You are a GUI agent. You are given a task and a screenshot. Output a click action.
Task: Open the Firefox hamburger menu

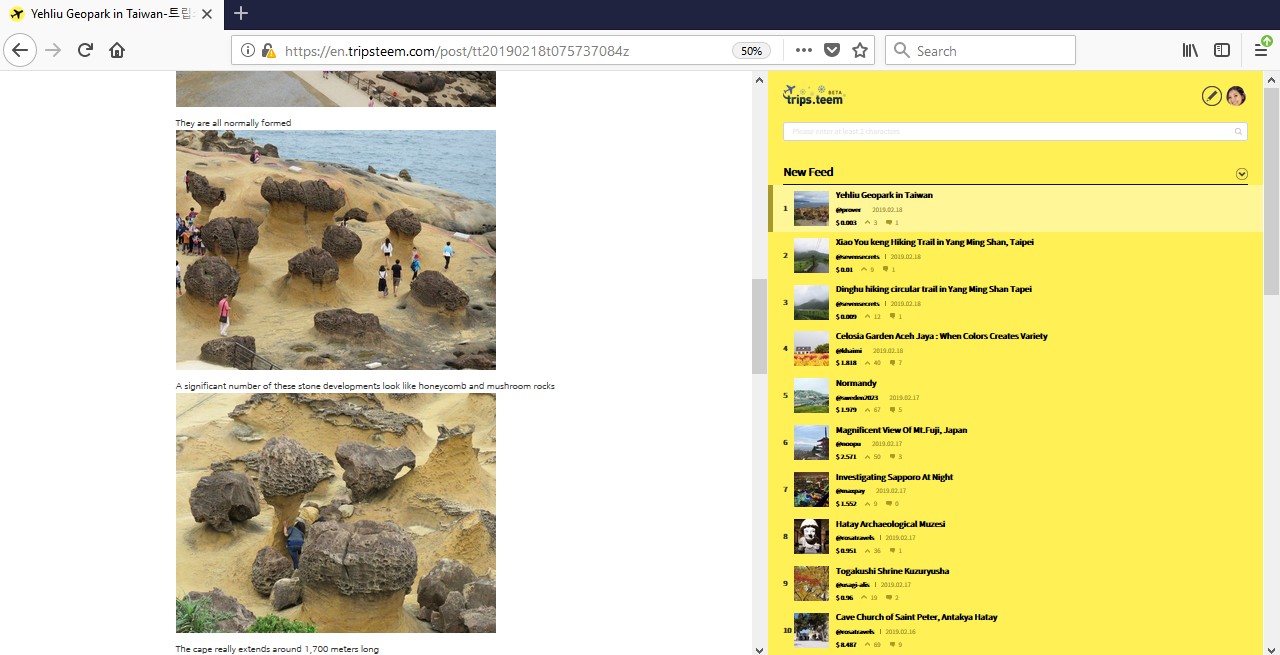[1262, 50]
